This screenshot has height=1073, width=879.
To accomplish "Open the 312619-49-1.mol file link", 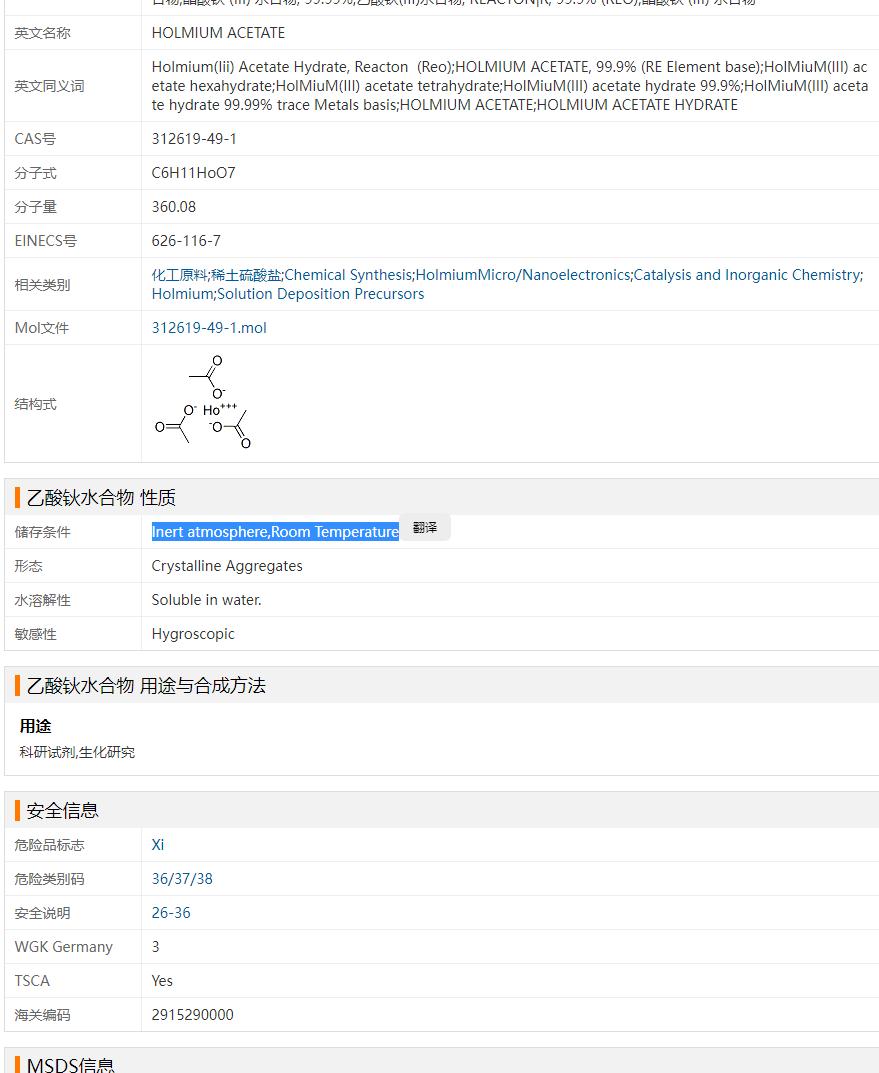I will click(x=209, y=328).
